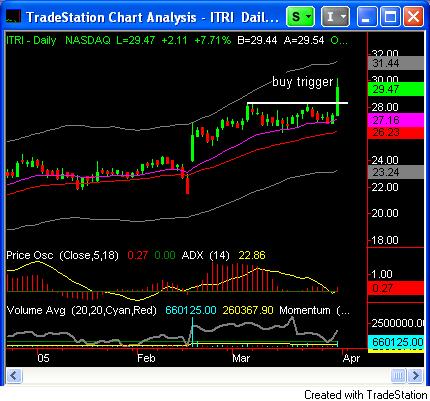The width and height of the screenshot is (430, 401).
Task: Click the ADX value 22.86
Action: (252, 255)
